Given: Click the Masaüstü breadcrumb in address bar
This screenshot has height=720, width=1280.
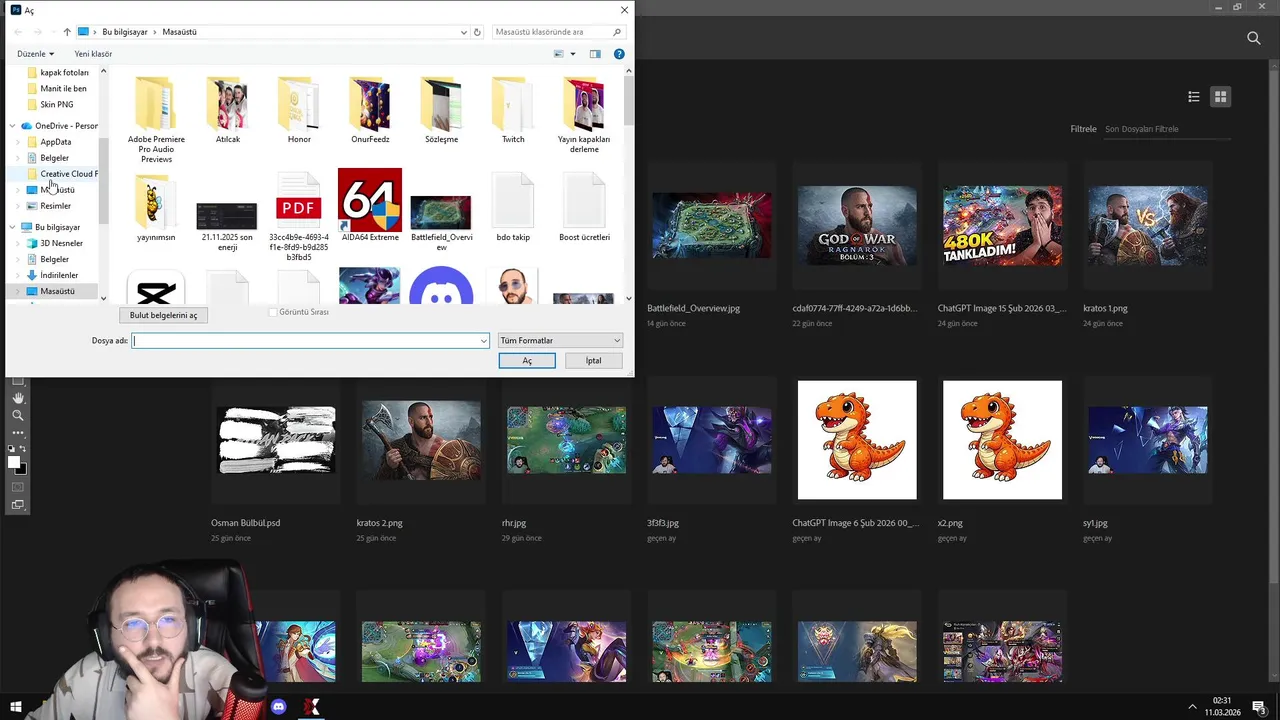Looking at the screenshot, I should [179, 32].
